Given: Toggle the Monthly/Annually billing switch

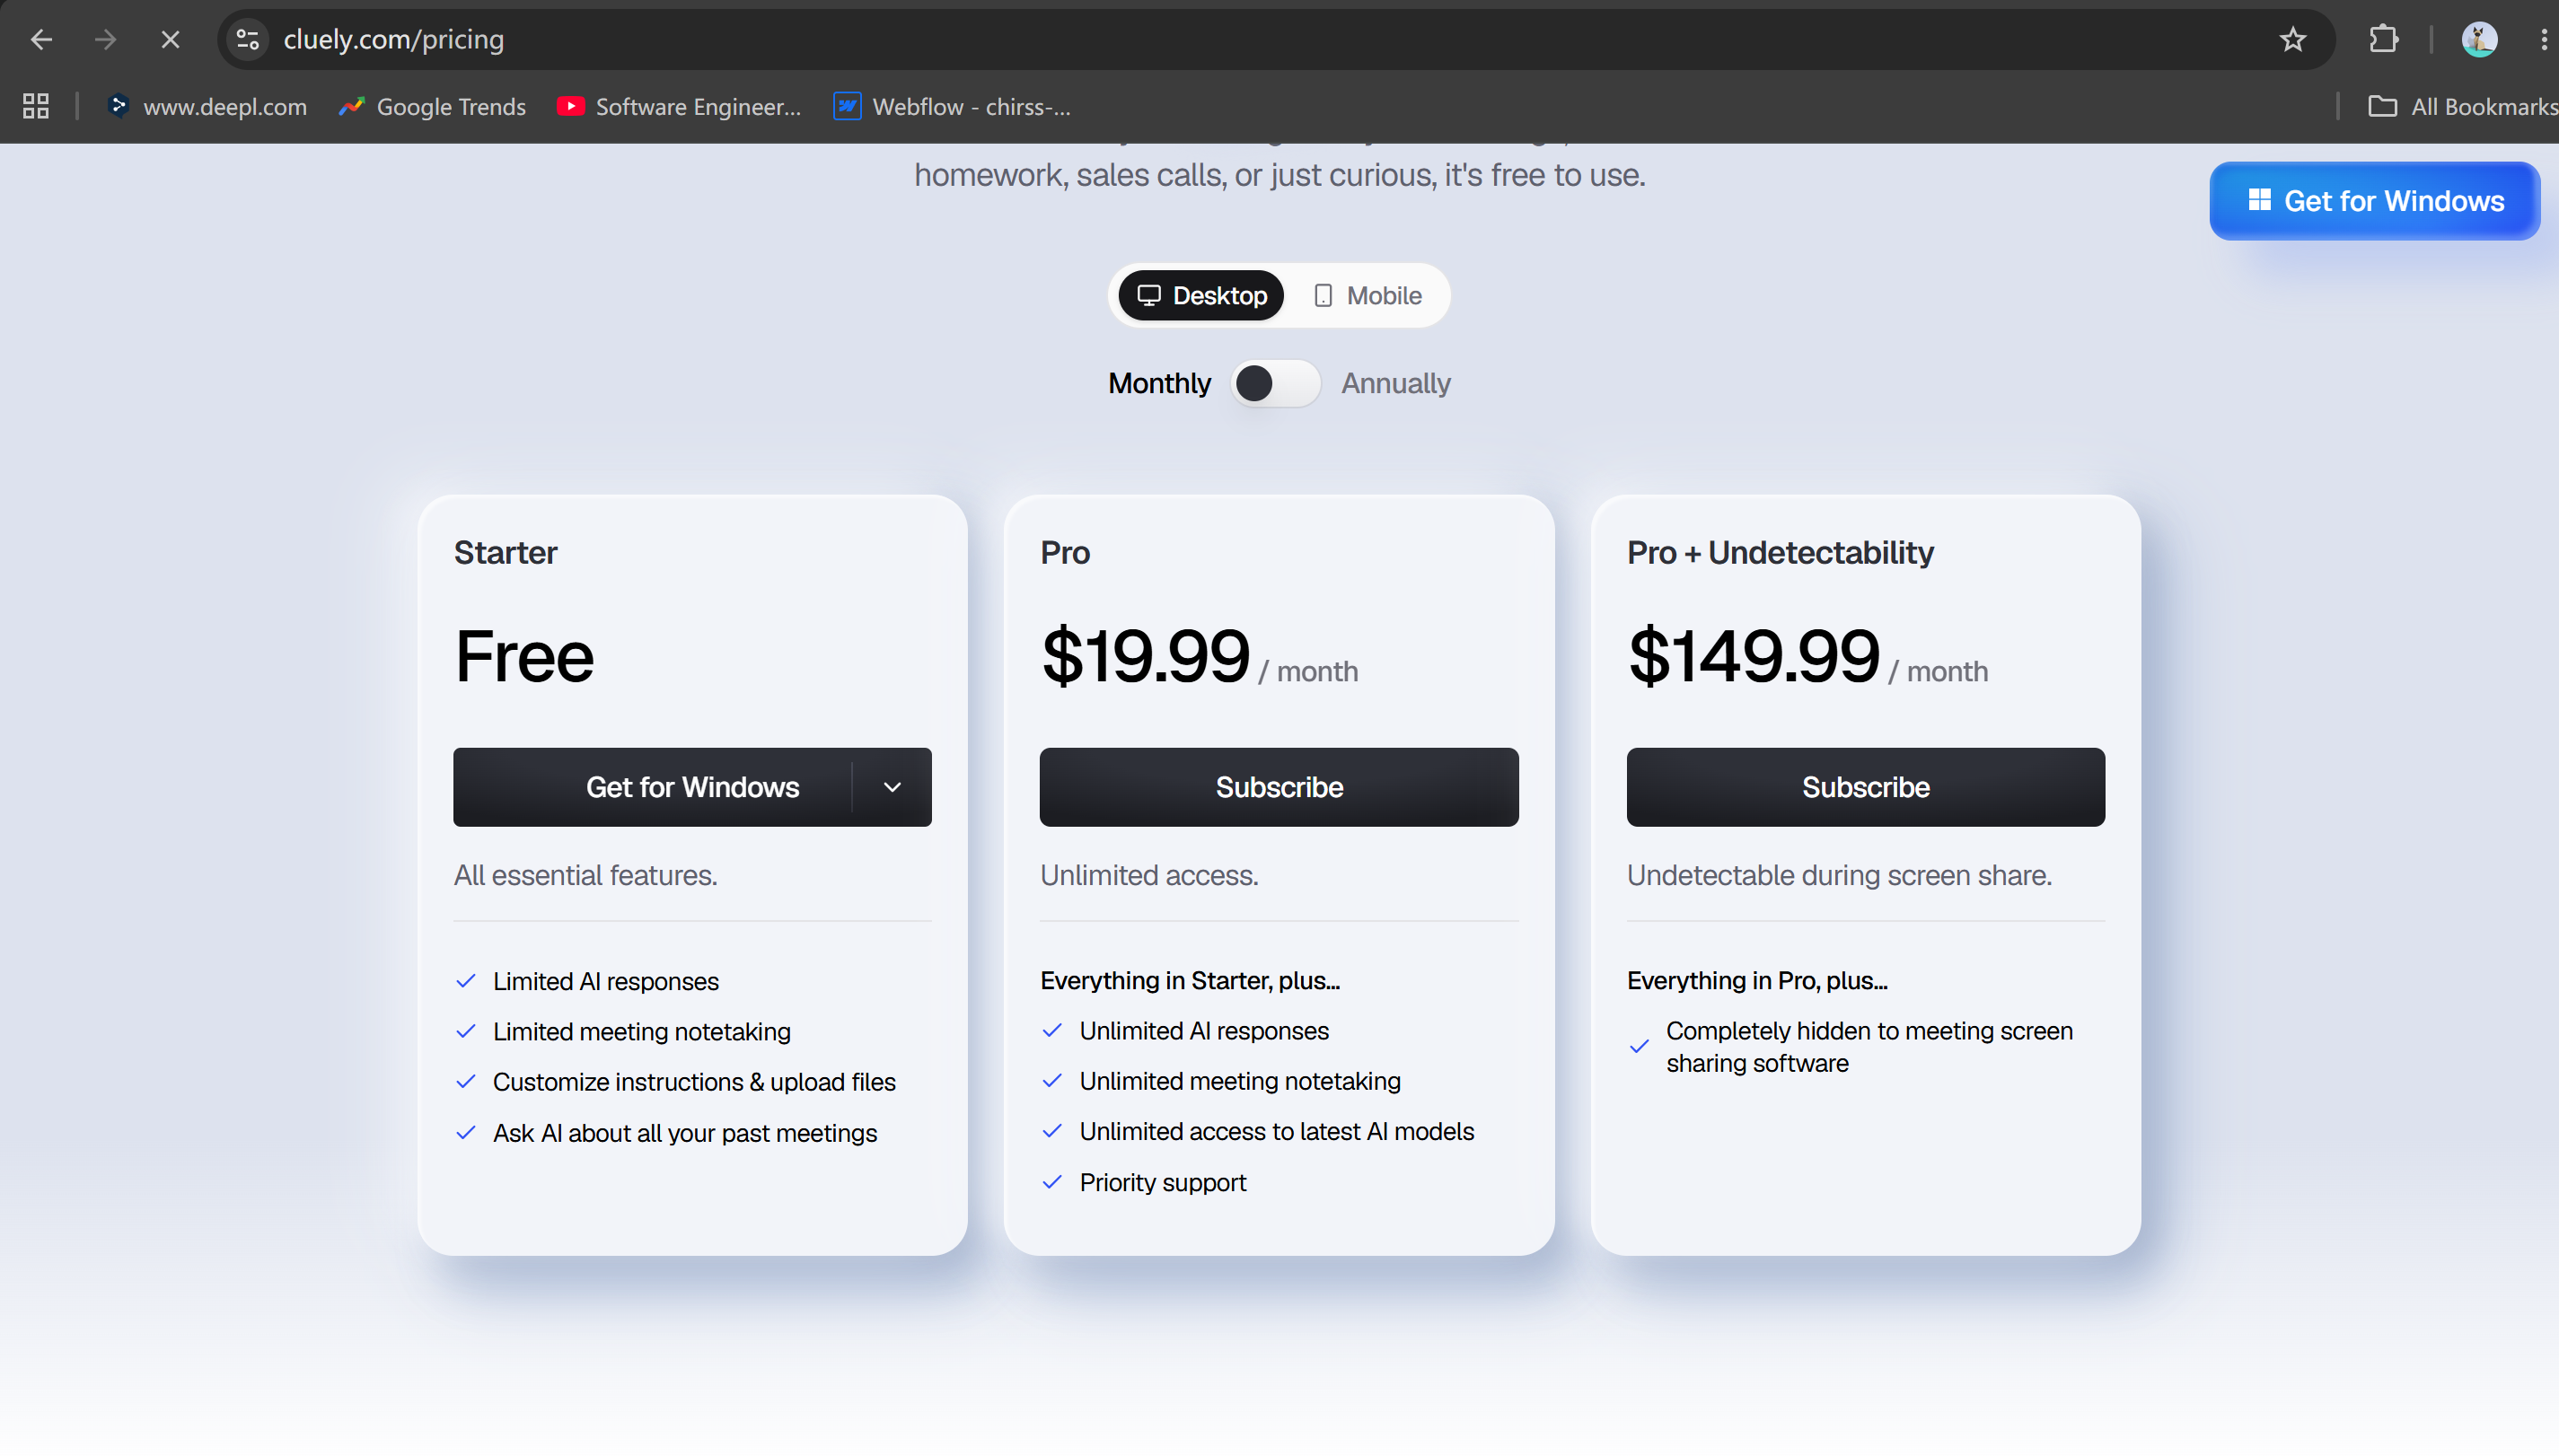Looking at the screenshot, I should pyautogui.click(x=1275, y=383).
